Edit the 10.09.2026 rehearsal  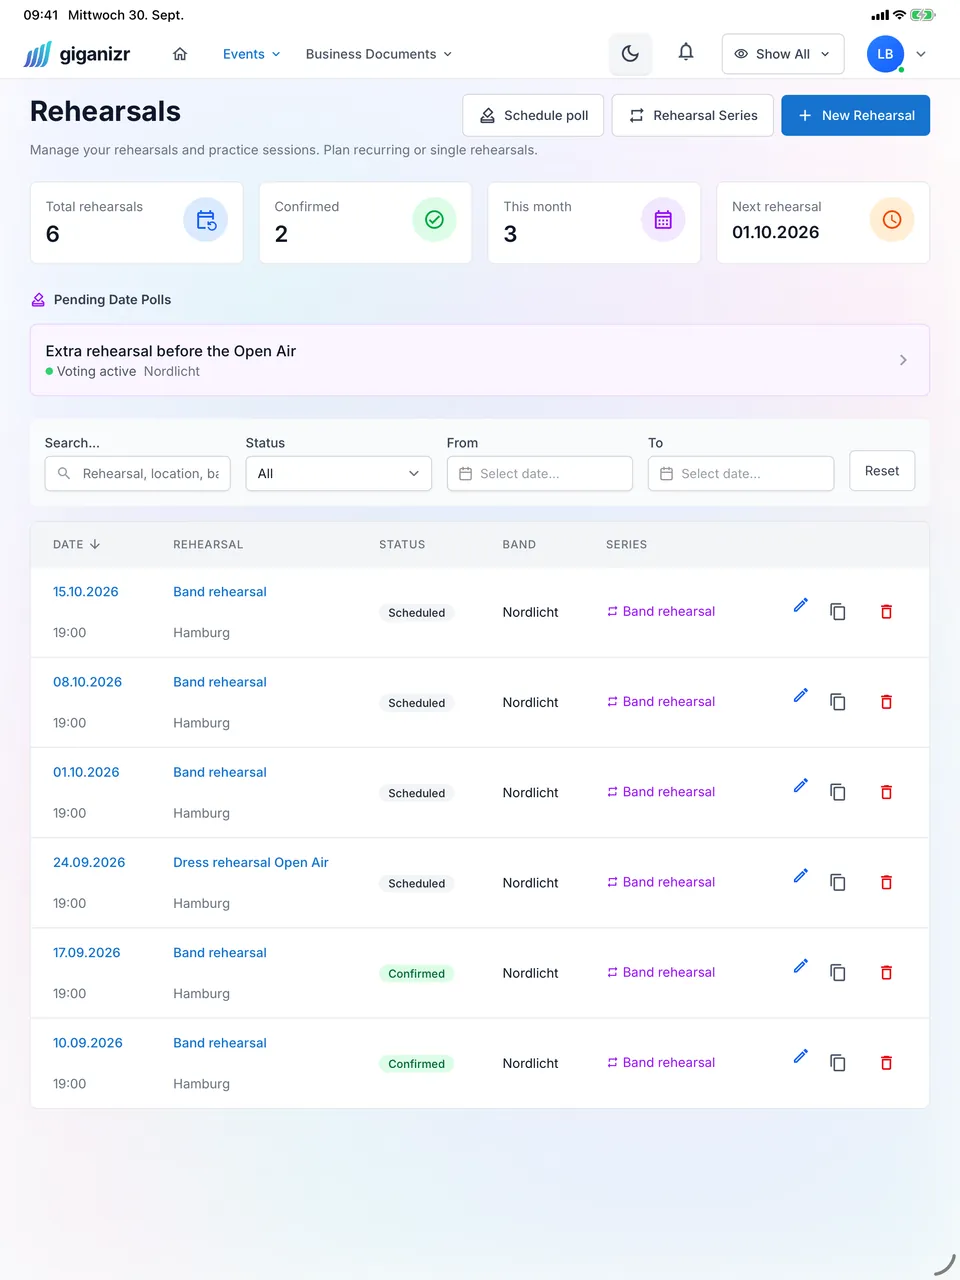pos(801,1056)
